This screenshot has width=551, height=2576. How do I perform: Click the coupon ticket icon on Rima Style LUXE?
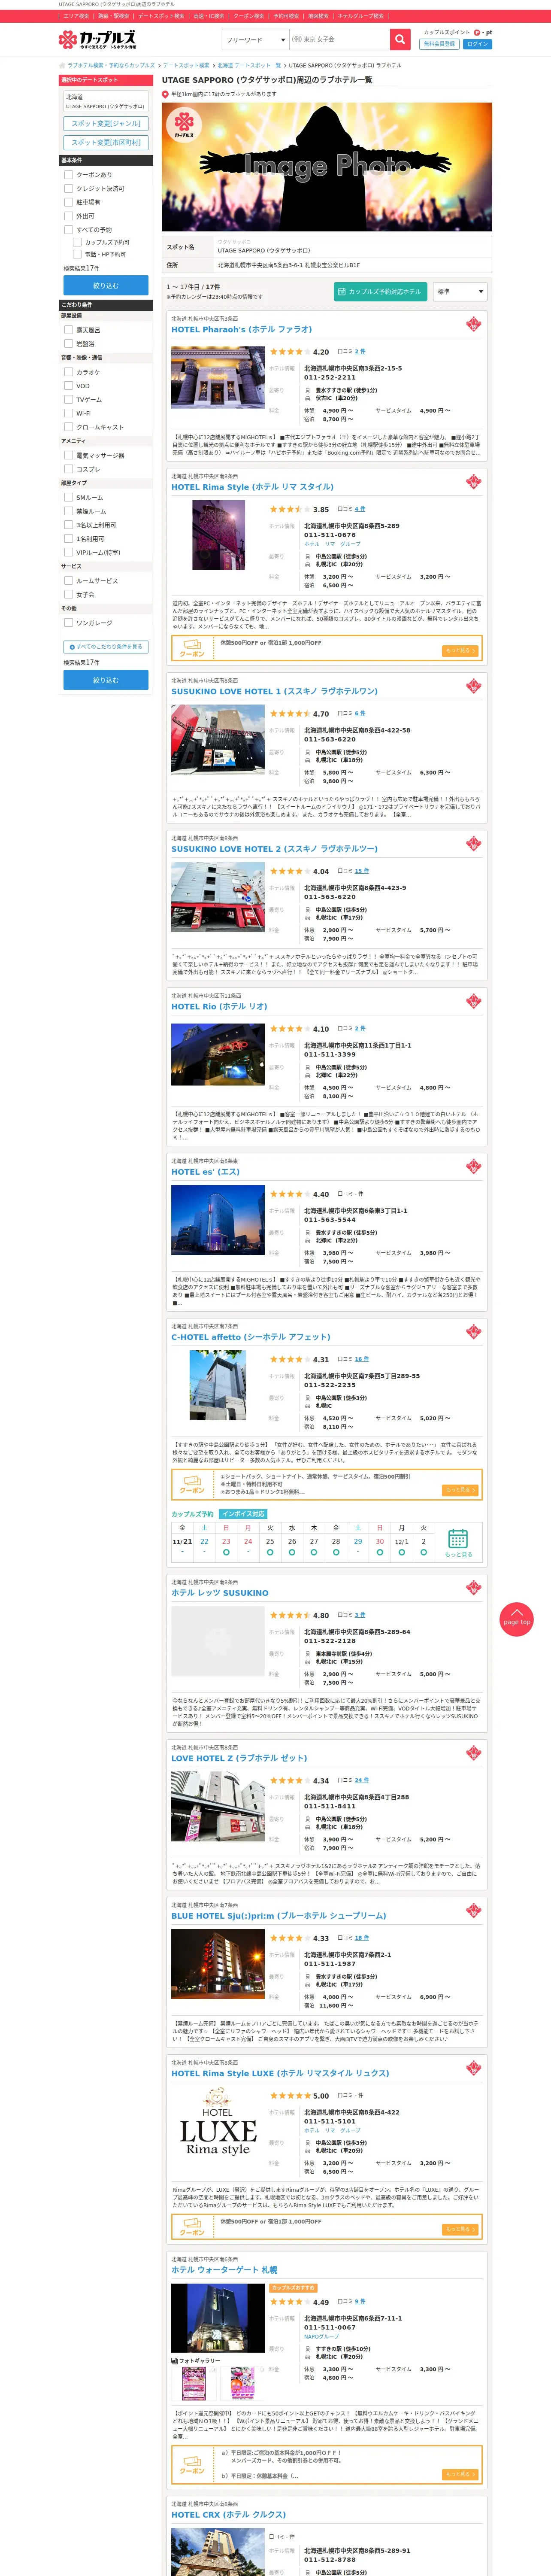point(192,2228)
